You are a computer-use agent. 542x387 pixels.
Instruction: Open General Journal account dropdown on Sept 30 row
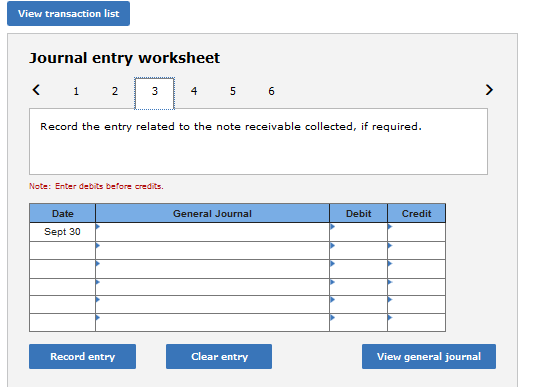click(x=212, y=232)
